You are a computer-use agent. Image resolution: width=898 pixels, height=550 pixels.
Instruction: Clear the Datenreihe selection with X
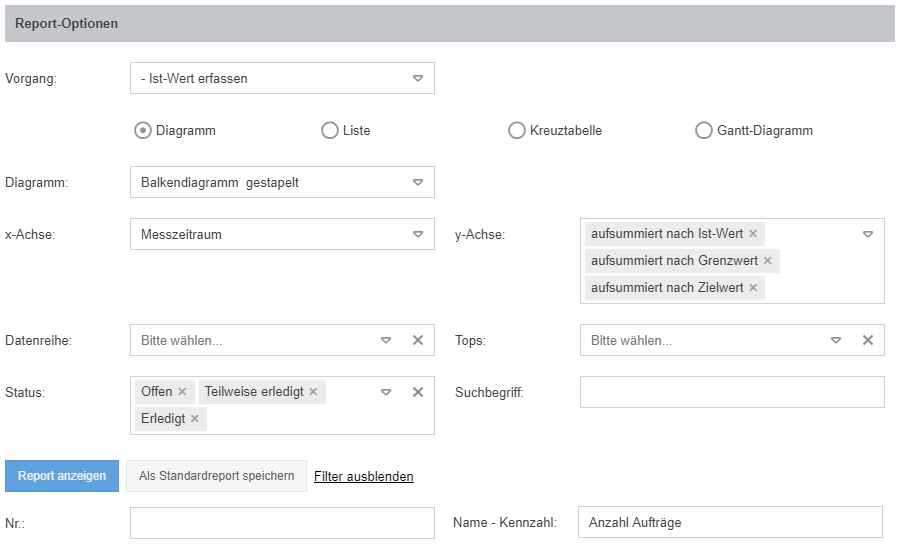[x=418, y=340]
